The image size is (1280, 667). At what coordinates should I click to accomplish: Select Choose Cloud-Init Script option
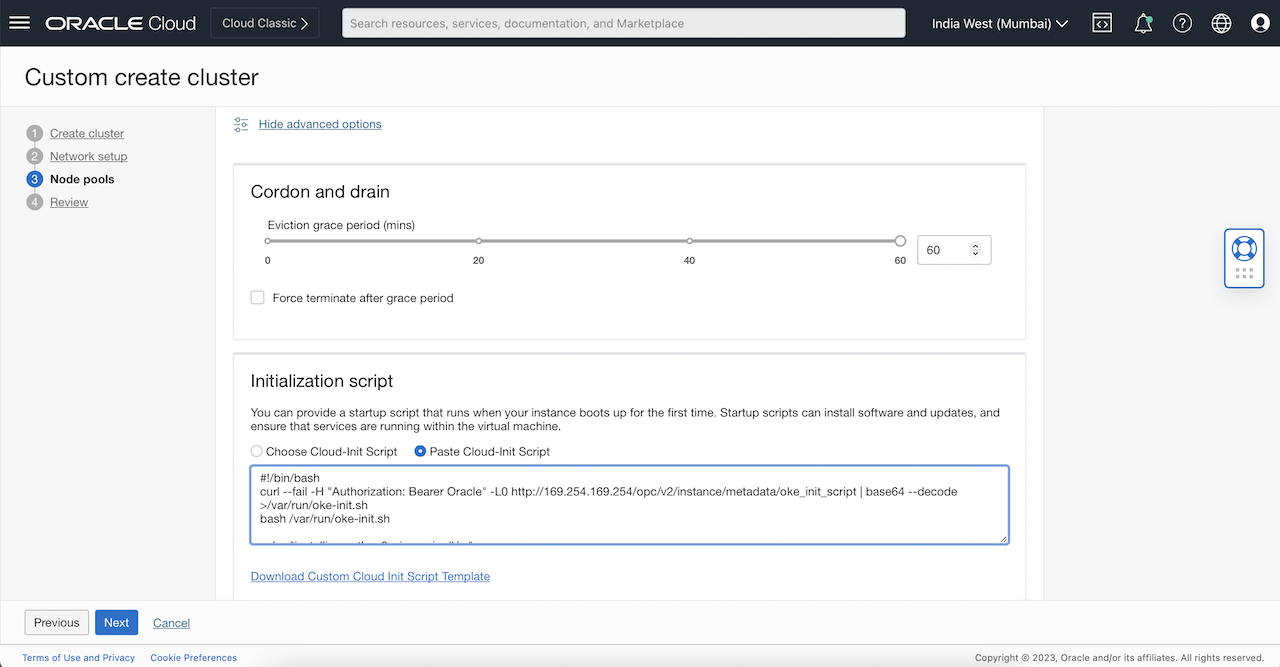(257, 452)
